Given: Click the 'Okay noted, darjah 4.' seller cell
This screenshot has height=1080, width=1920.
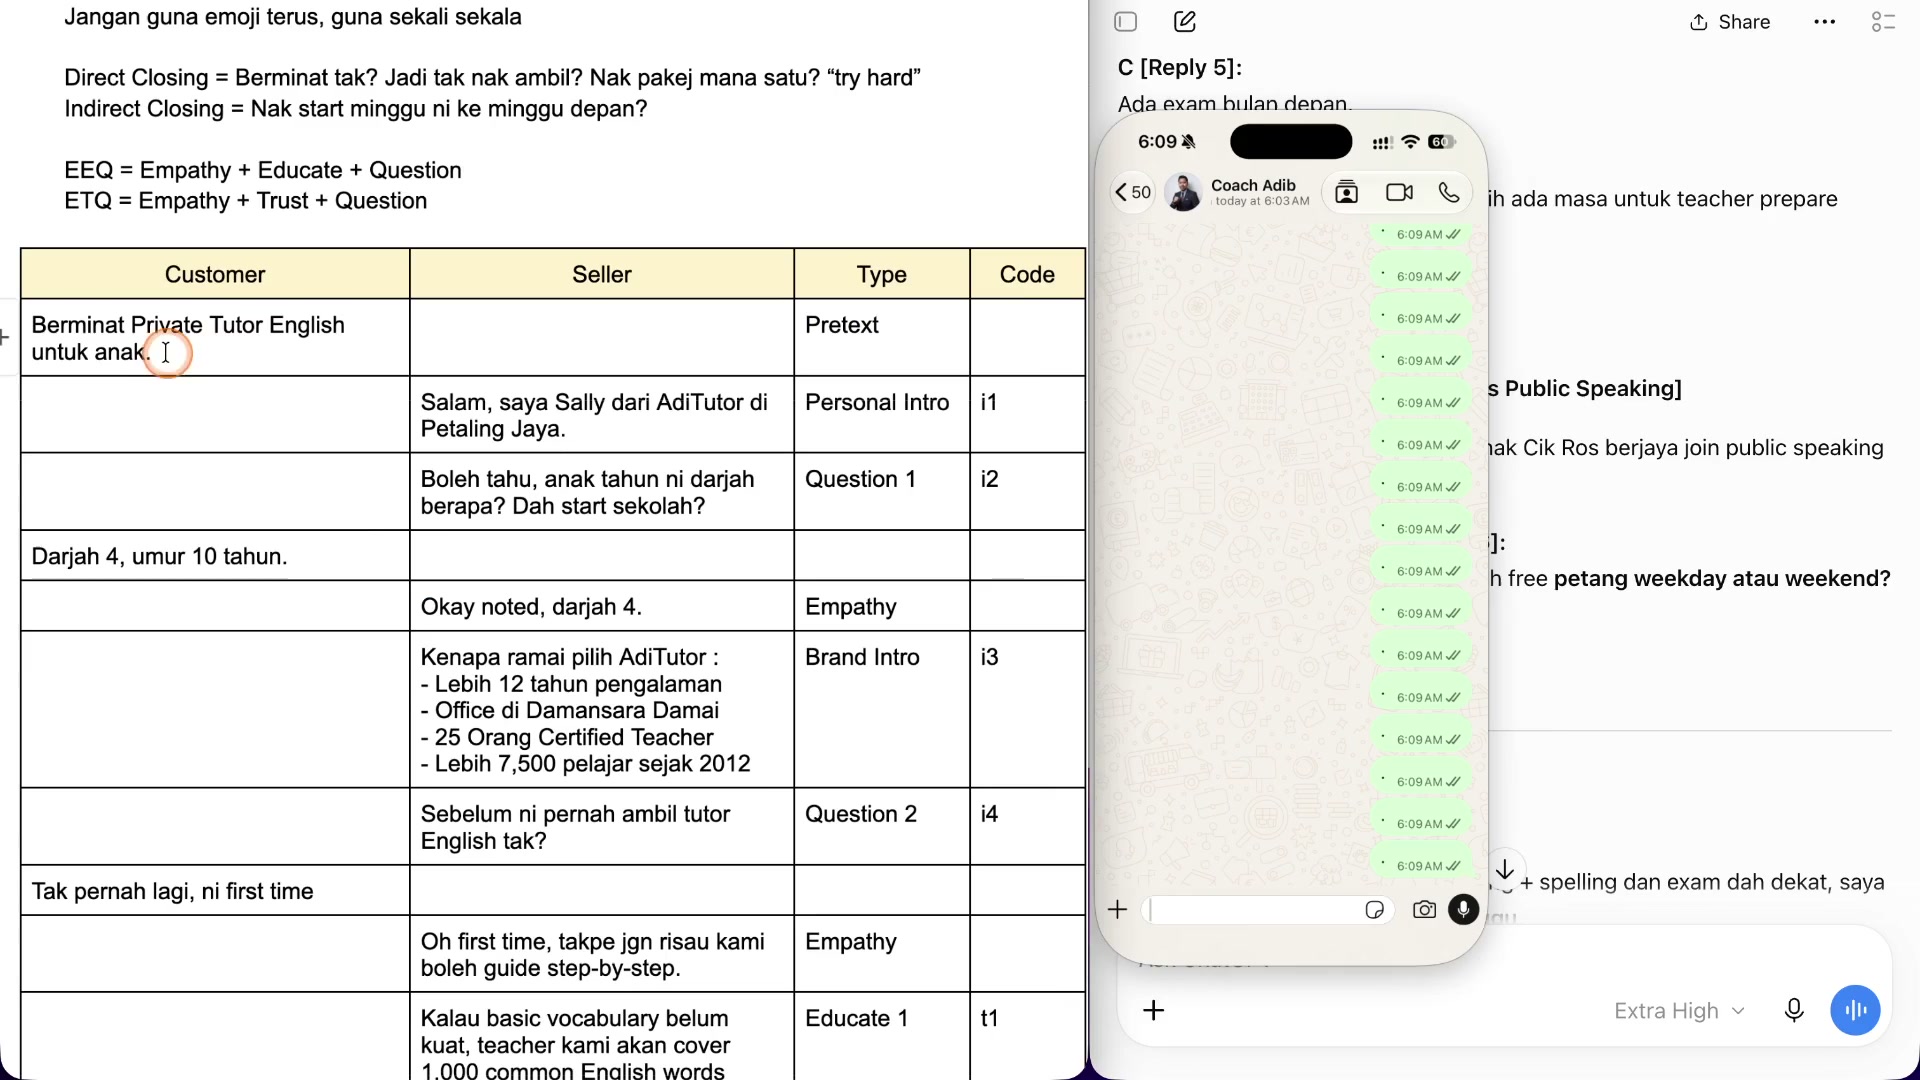Looking at the screenshot, I should tap(602, 606).
